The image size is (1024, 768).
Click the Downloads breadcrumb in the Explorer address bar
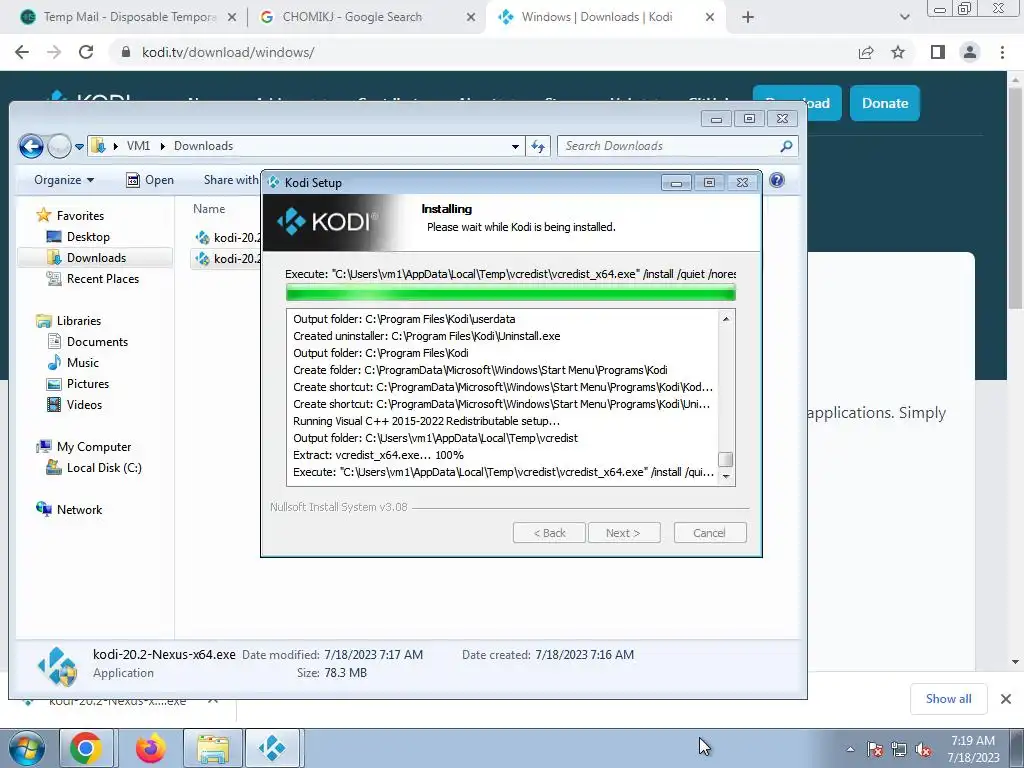point(203,146)
